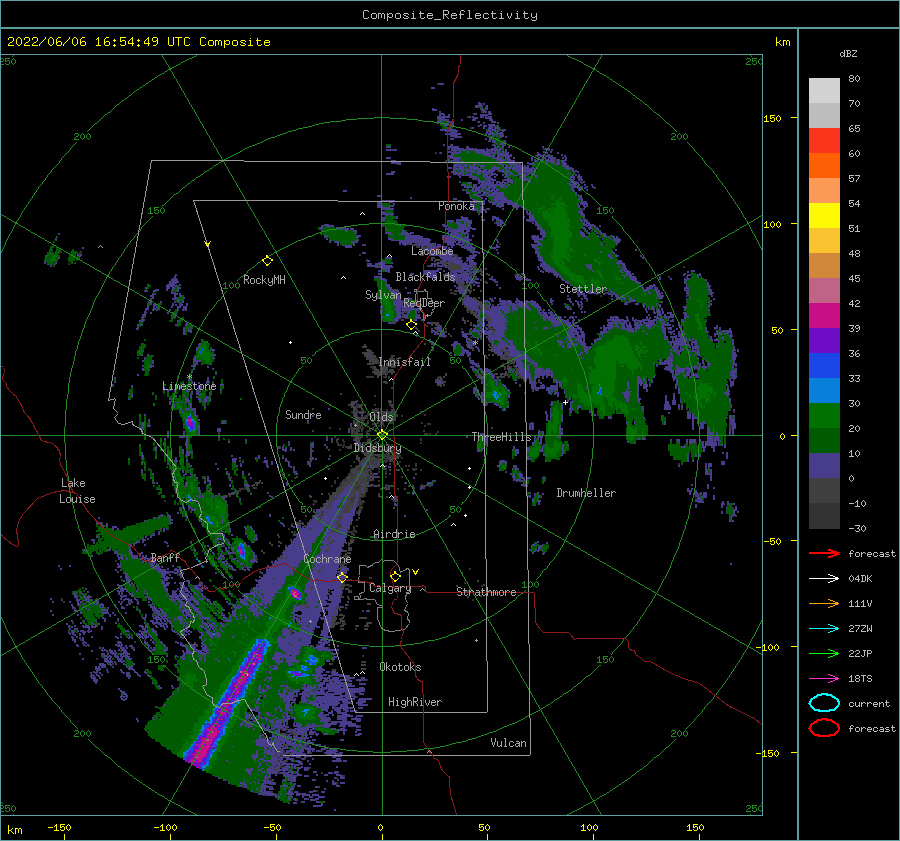Screen dimensions: 900x841
Task: Click the Ponoka label
Action: 456,206
